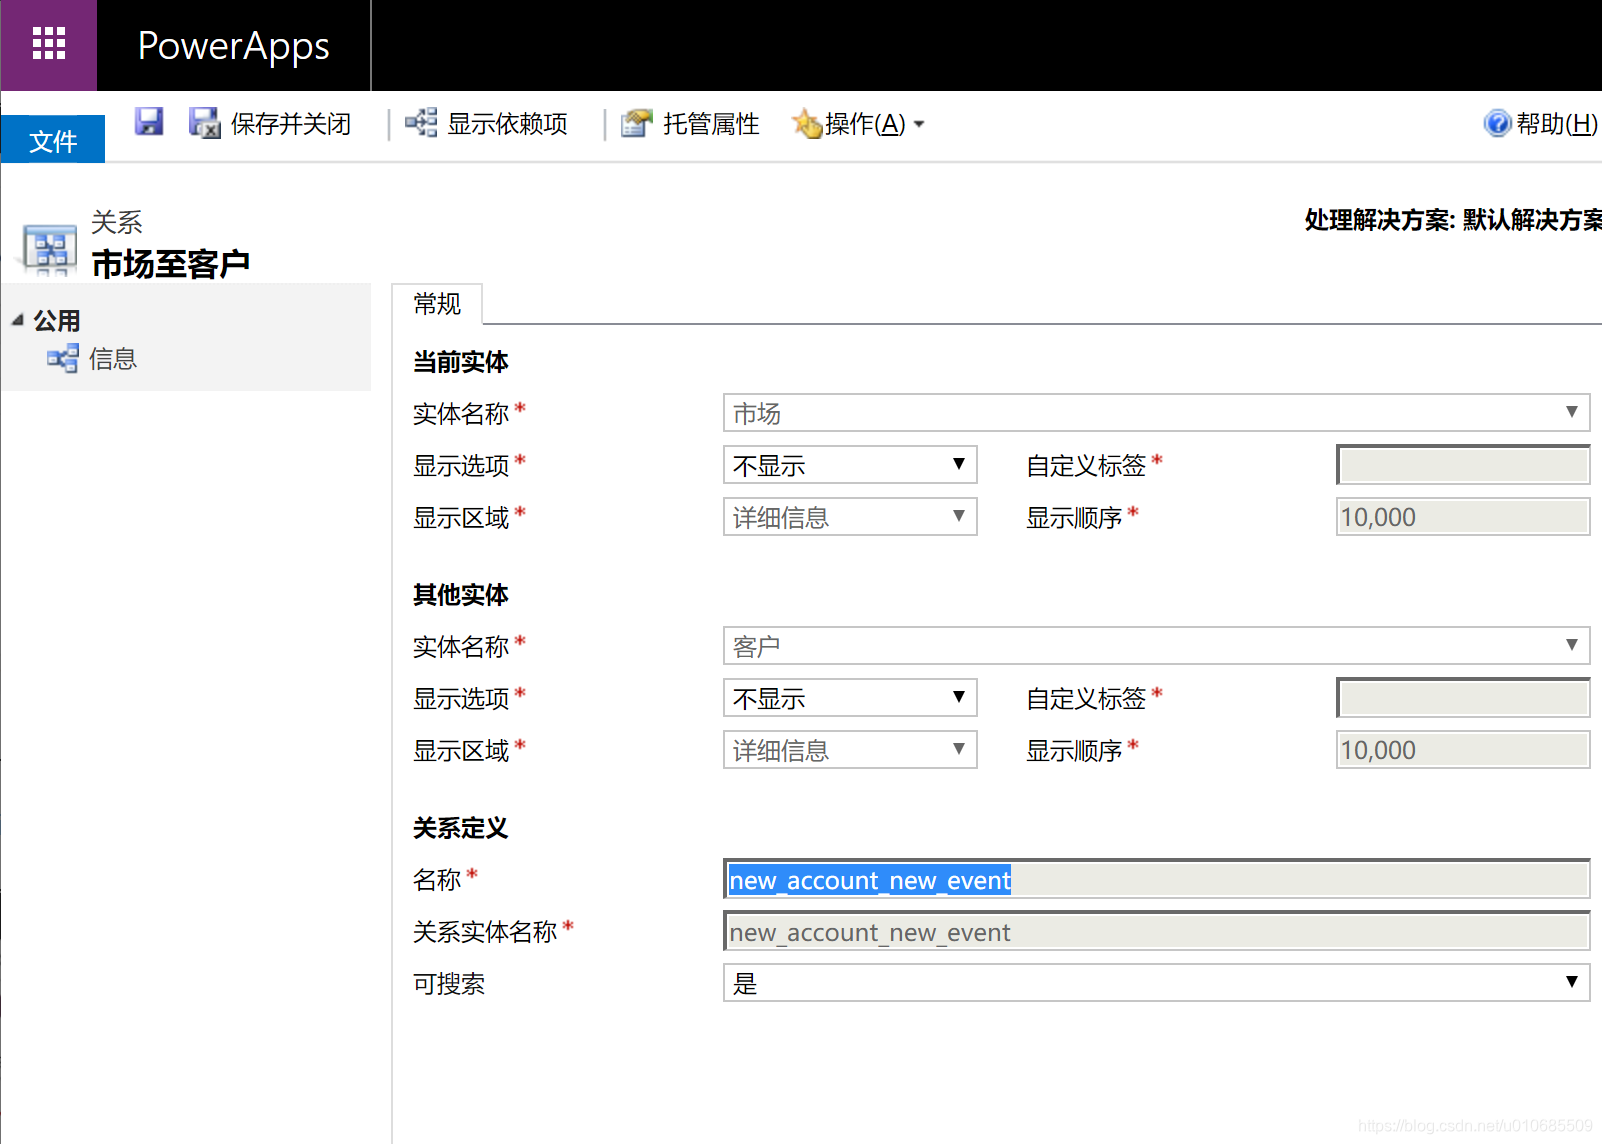Open 帮助(H) help link
Screen dimensions: 1602x1144
pyautogui.click(x=1541, y=124)
